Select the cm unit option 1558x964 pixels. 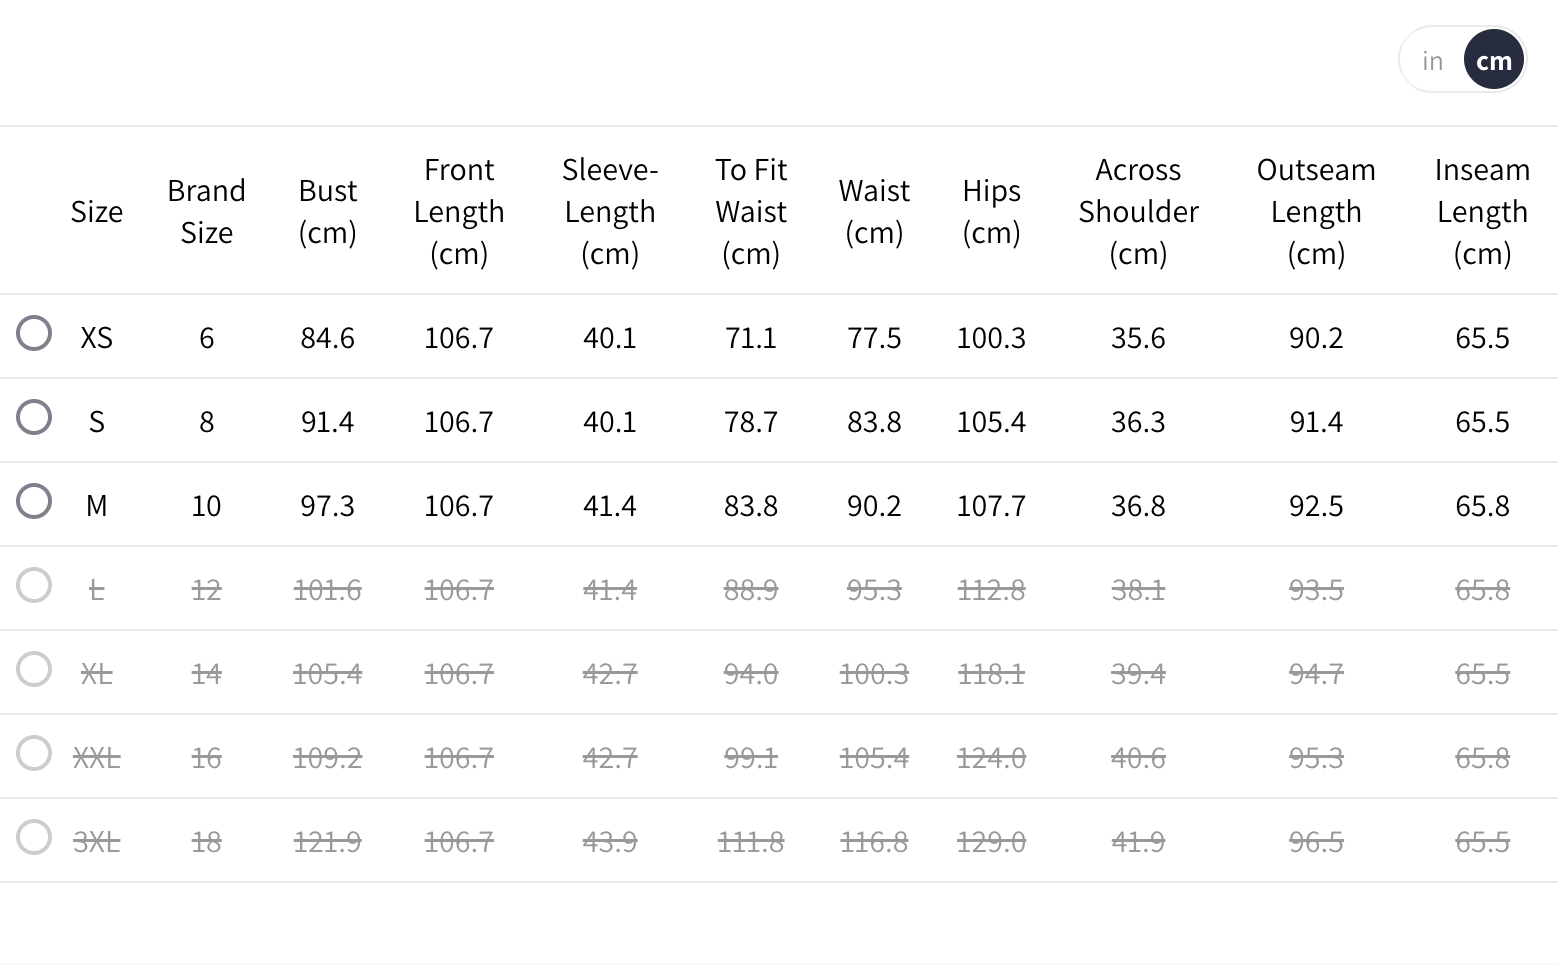pos(1493,61)
